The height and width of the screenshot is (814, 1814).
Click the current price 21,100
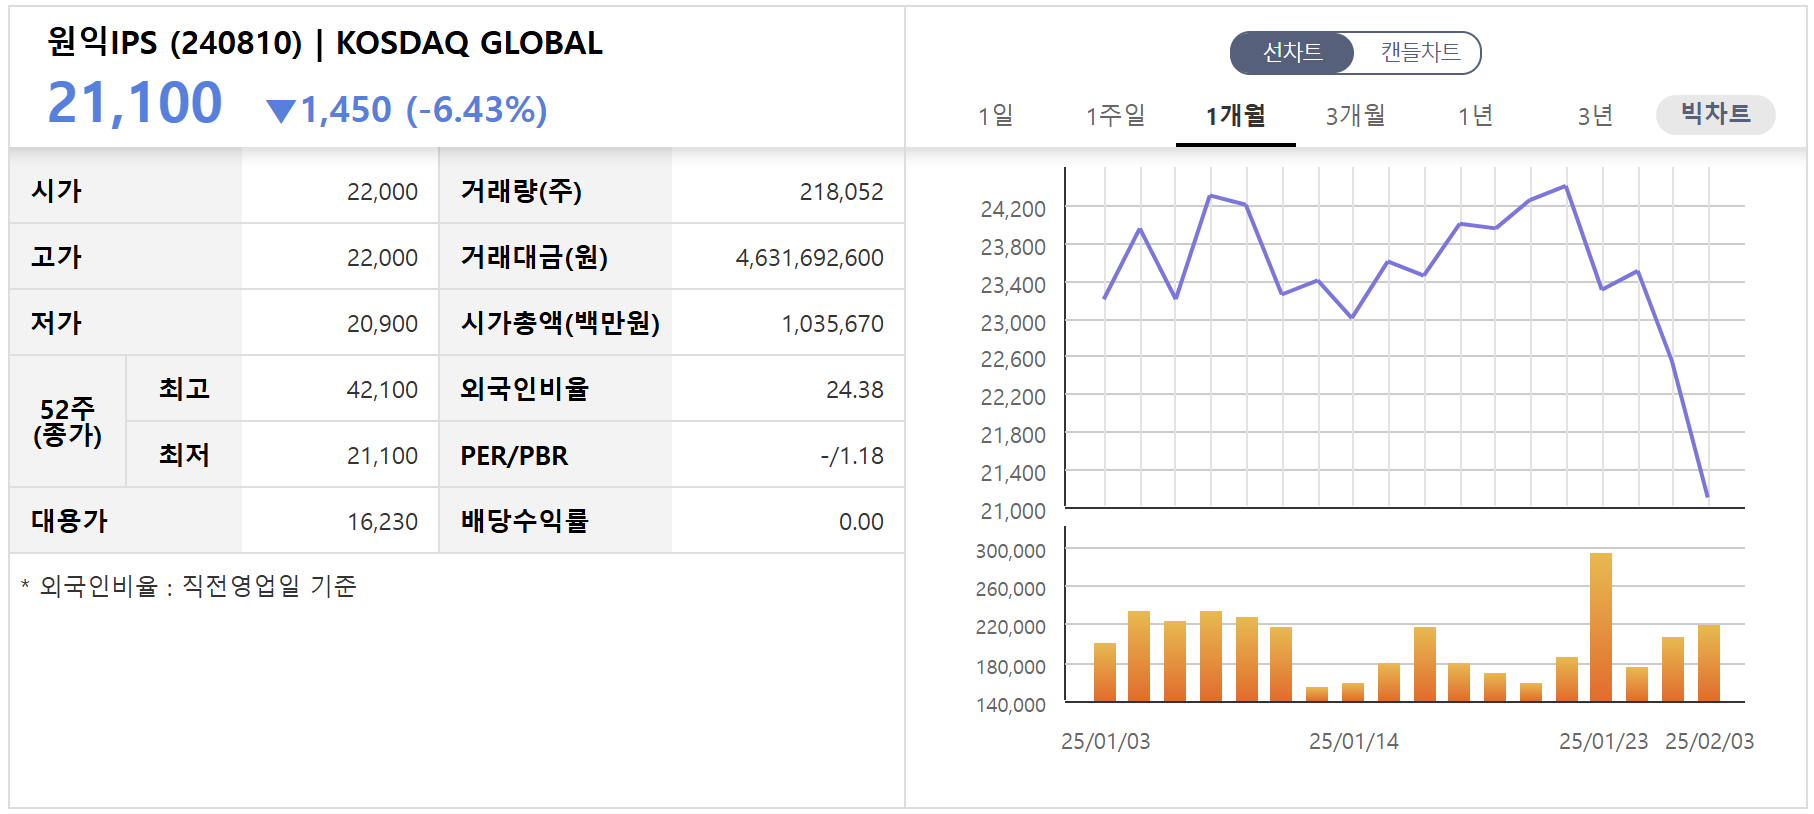135,103
